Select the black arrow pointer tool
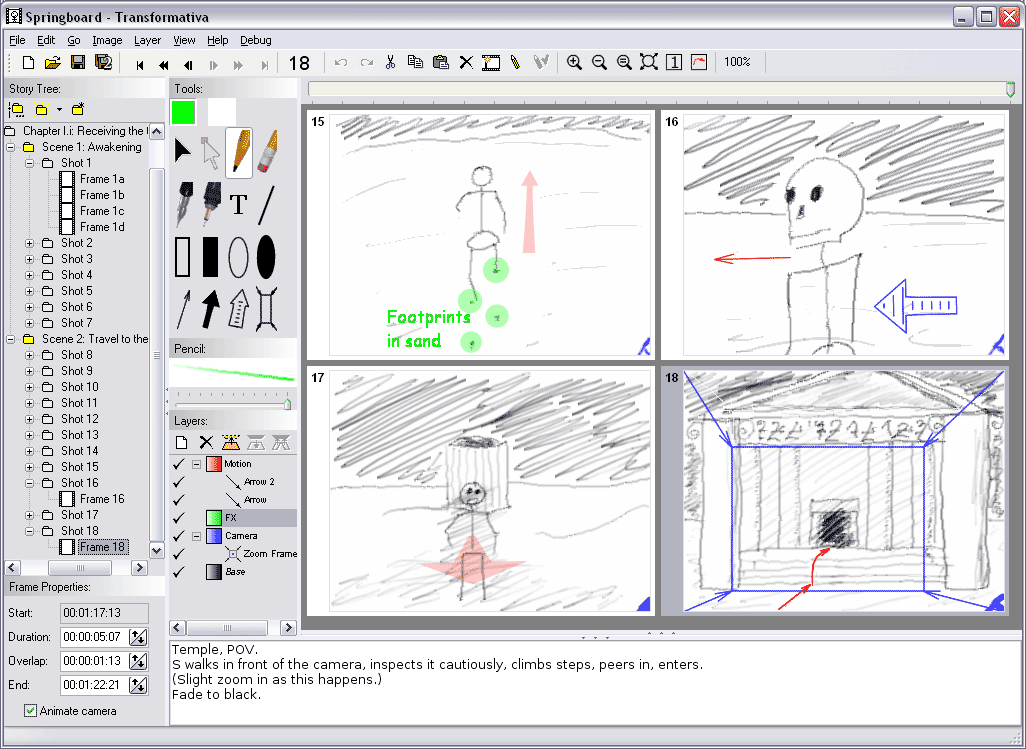Screen dimensions: 1026x749 [x=182, y=151]
